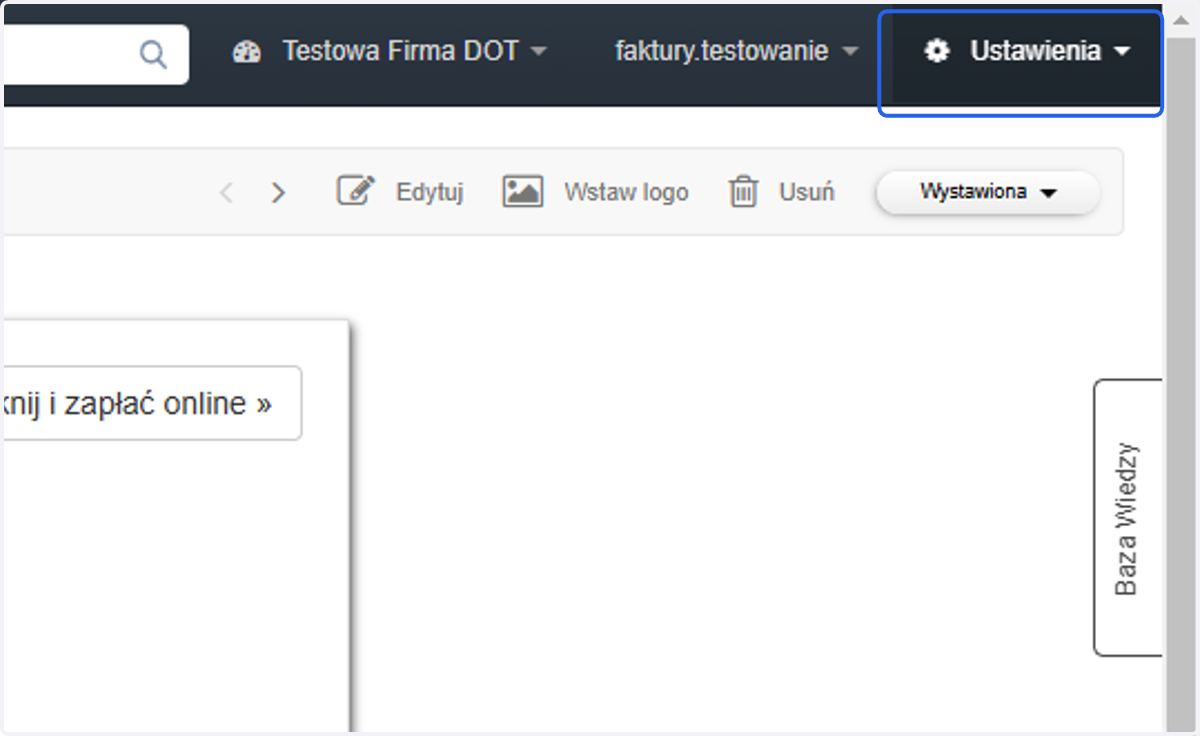The image size is (1200, 736).
Task: Click the Usuń label
Action: [807, 192]
